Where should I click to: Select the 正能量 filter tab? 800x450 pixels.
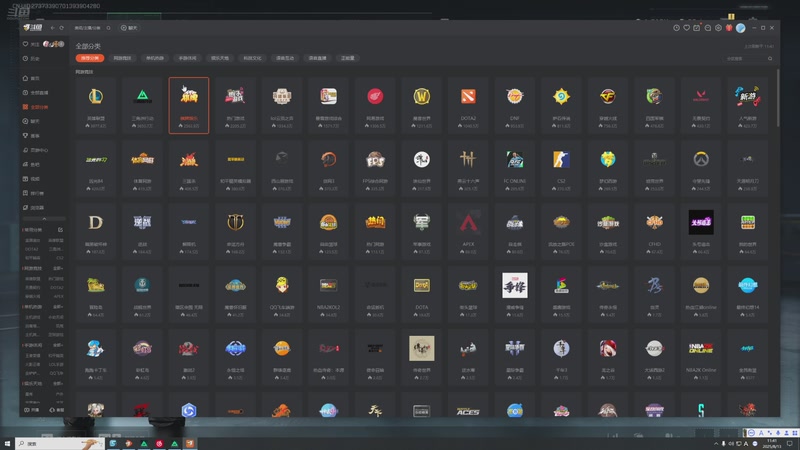(x=348, y=58)
